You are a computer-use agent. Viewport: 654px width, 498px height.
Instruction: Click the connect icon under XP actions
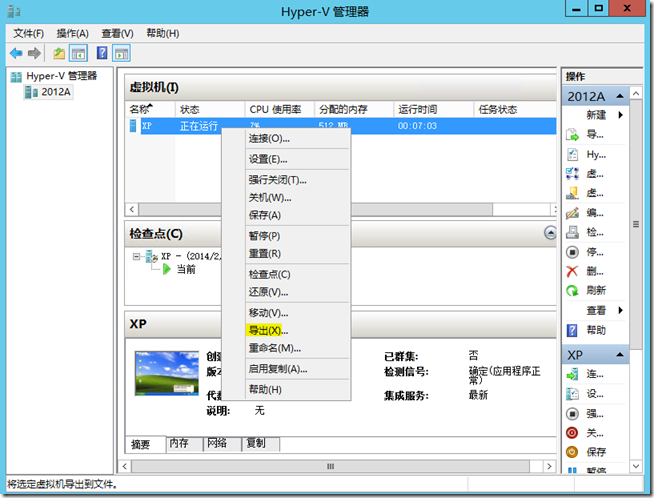572,374
